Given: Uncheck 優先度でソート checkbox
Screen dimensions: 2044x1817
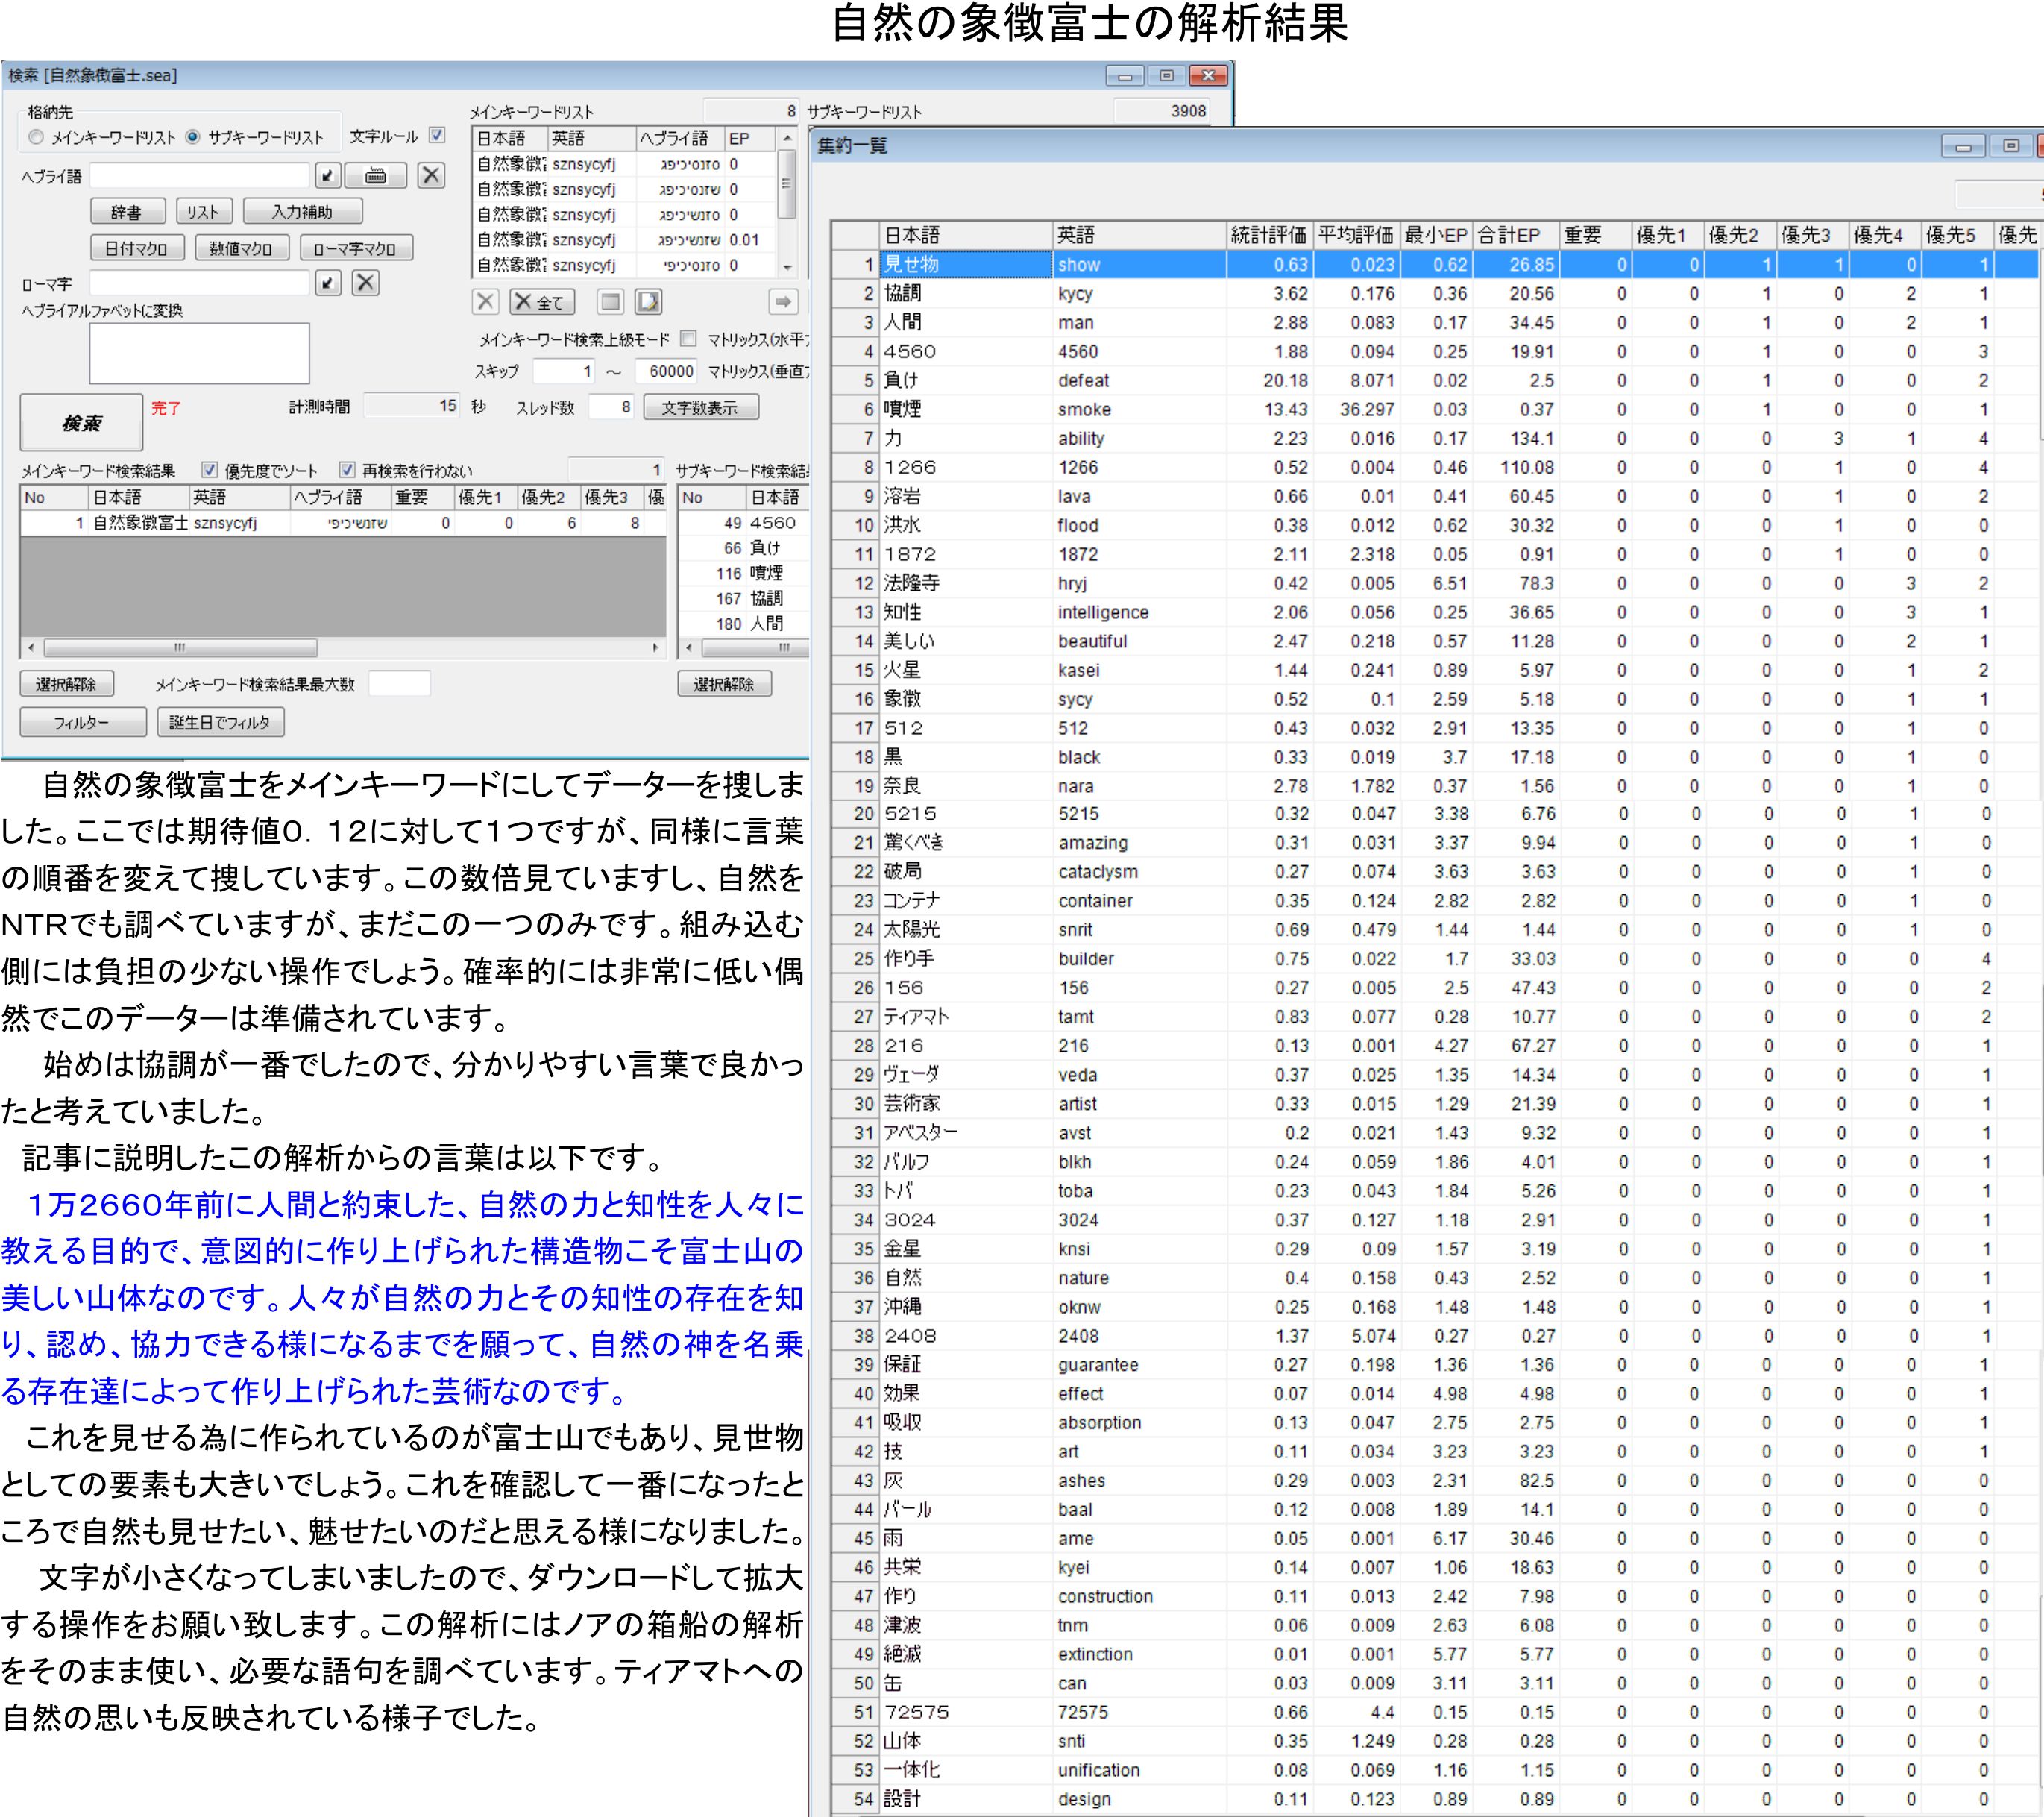Looking at the screenshot, I should [210, 470].
